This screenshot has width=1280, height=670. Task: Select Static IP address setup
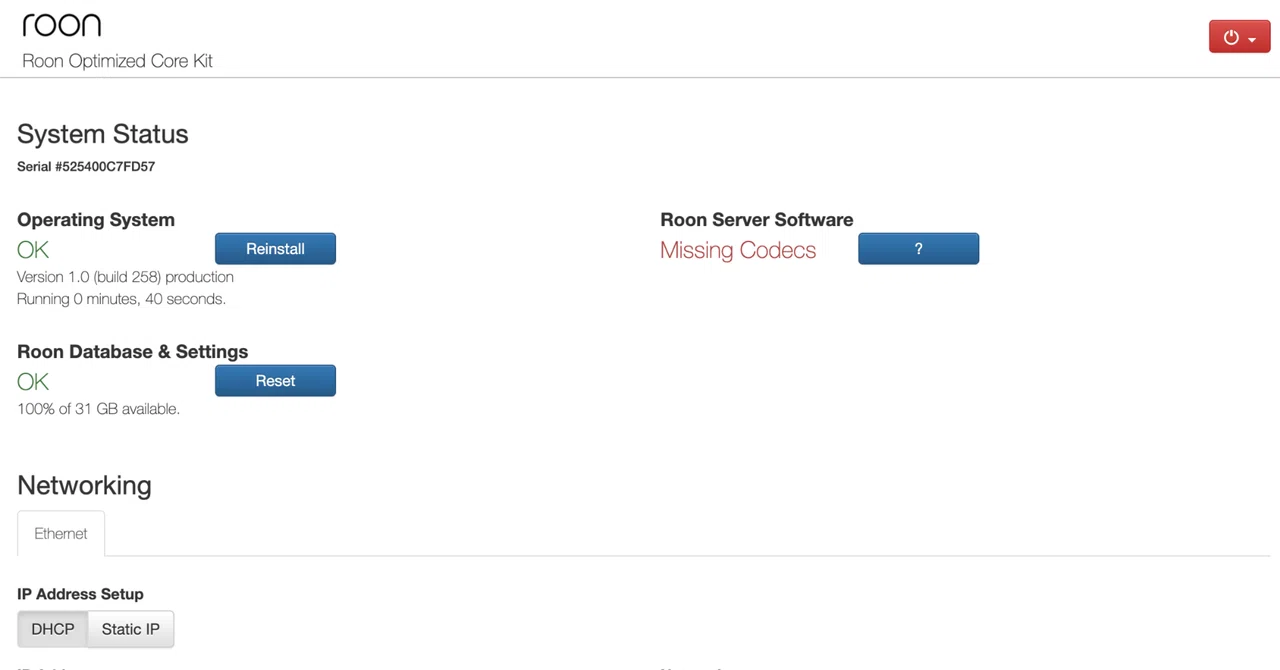click(x=131, y=629)
